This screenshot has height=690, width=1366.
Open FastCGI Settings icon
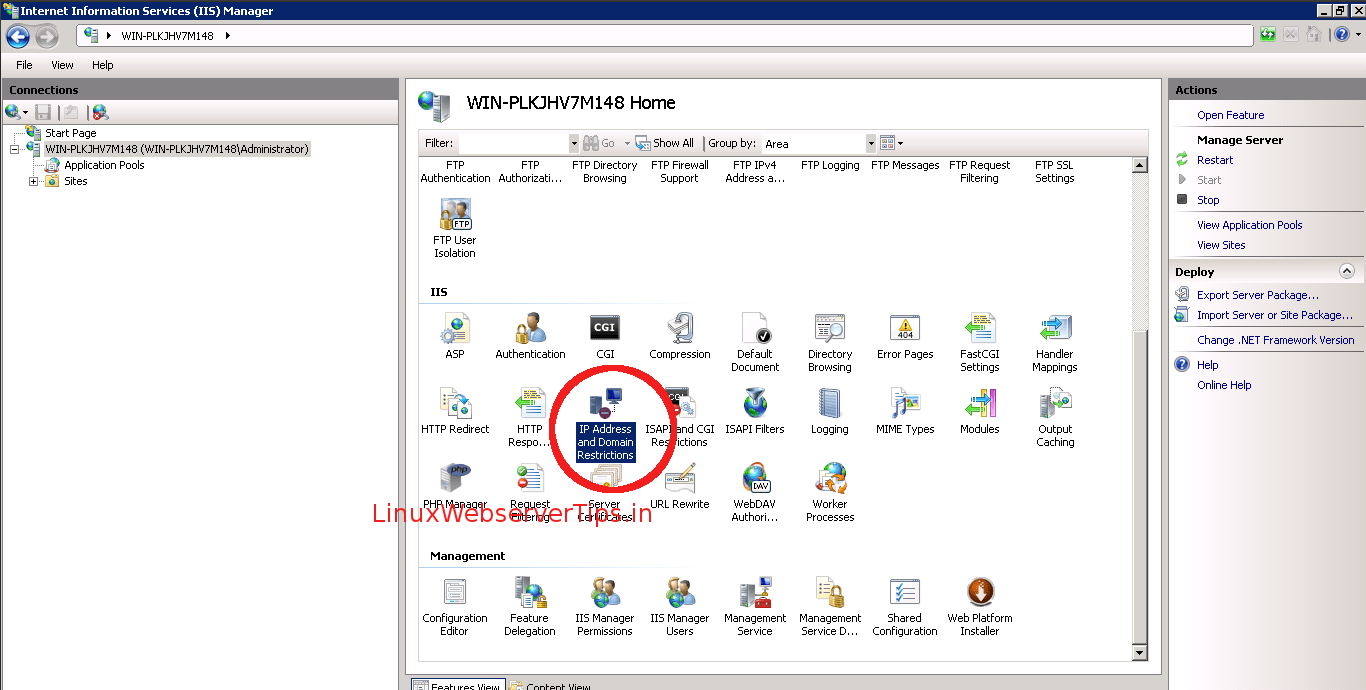click(980, 342)
